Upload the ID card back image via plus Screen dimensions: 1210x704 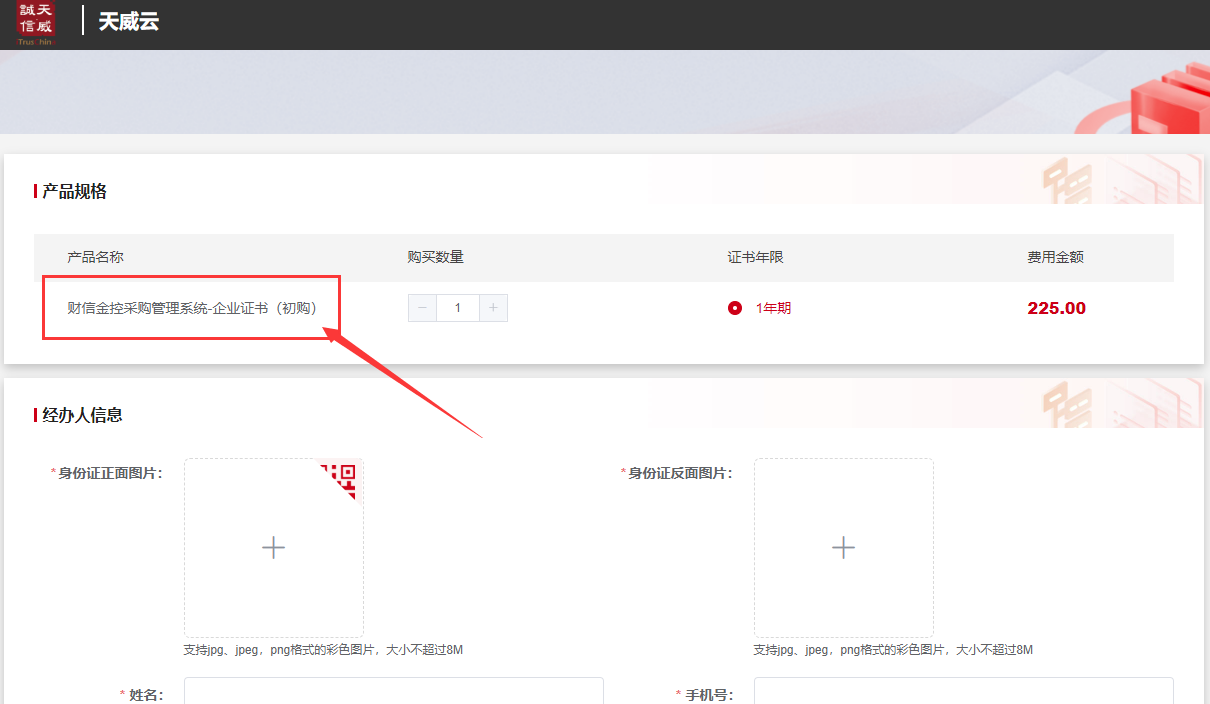843,547
